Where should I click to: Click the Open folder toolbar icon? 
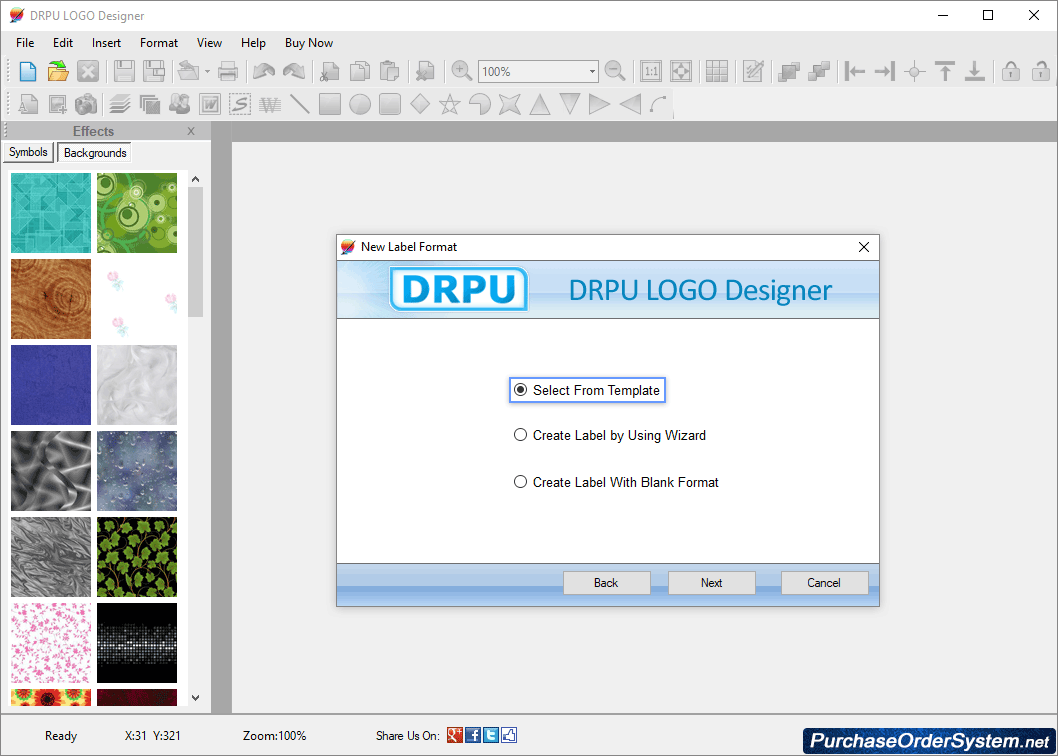tap(58, 71)
